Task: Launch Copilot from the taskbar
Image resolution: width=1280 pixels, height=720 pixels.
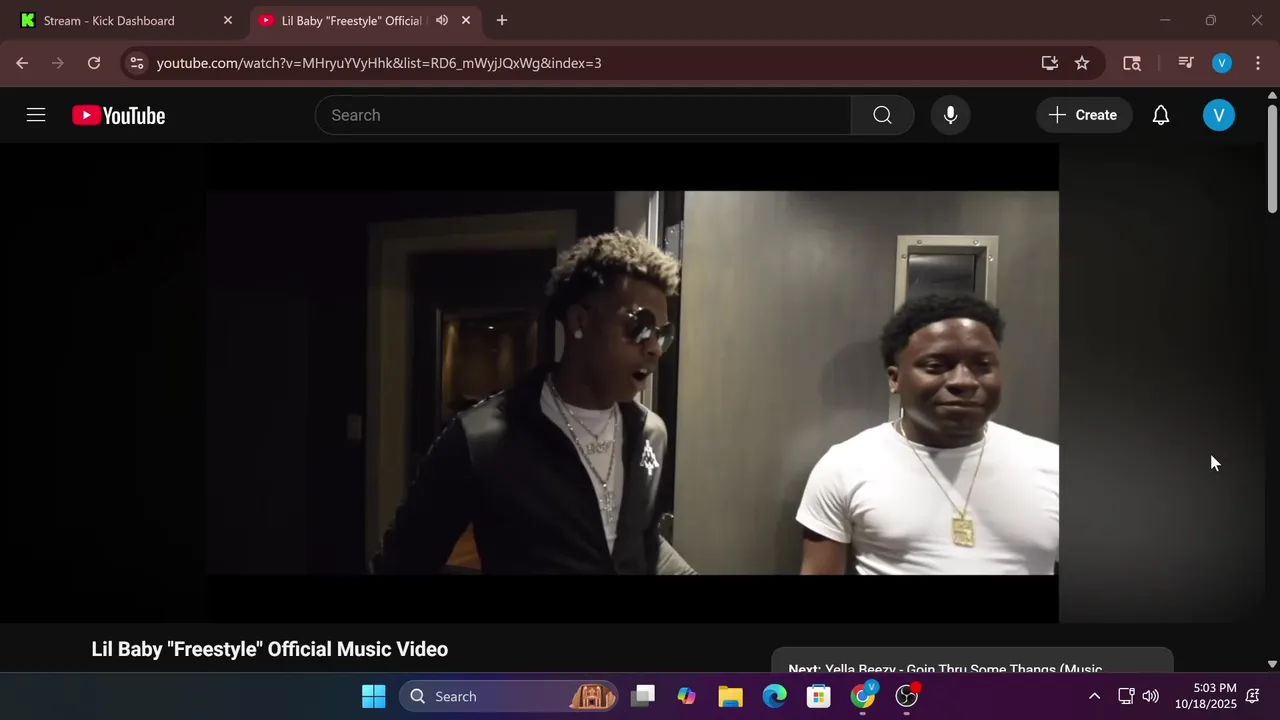Action: [x=686, y=696]
